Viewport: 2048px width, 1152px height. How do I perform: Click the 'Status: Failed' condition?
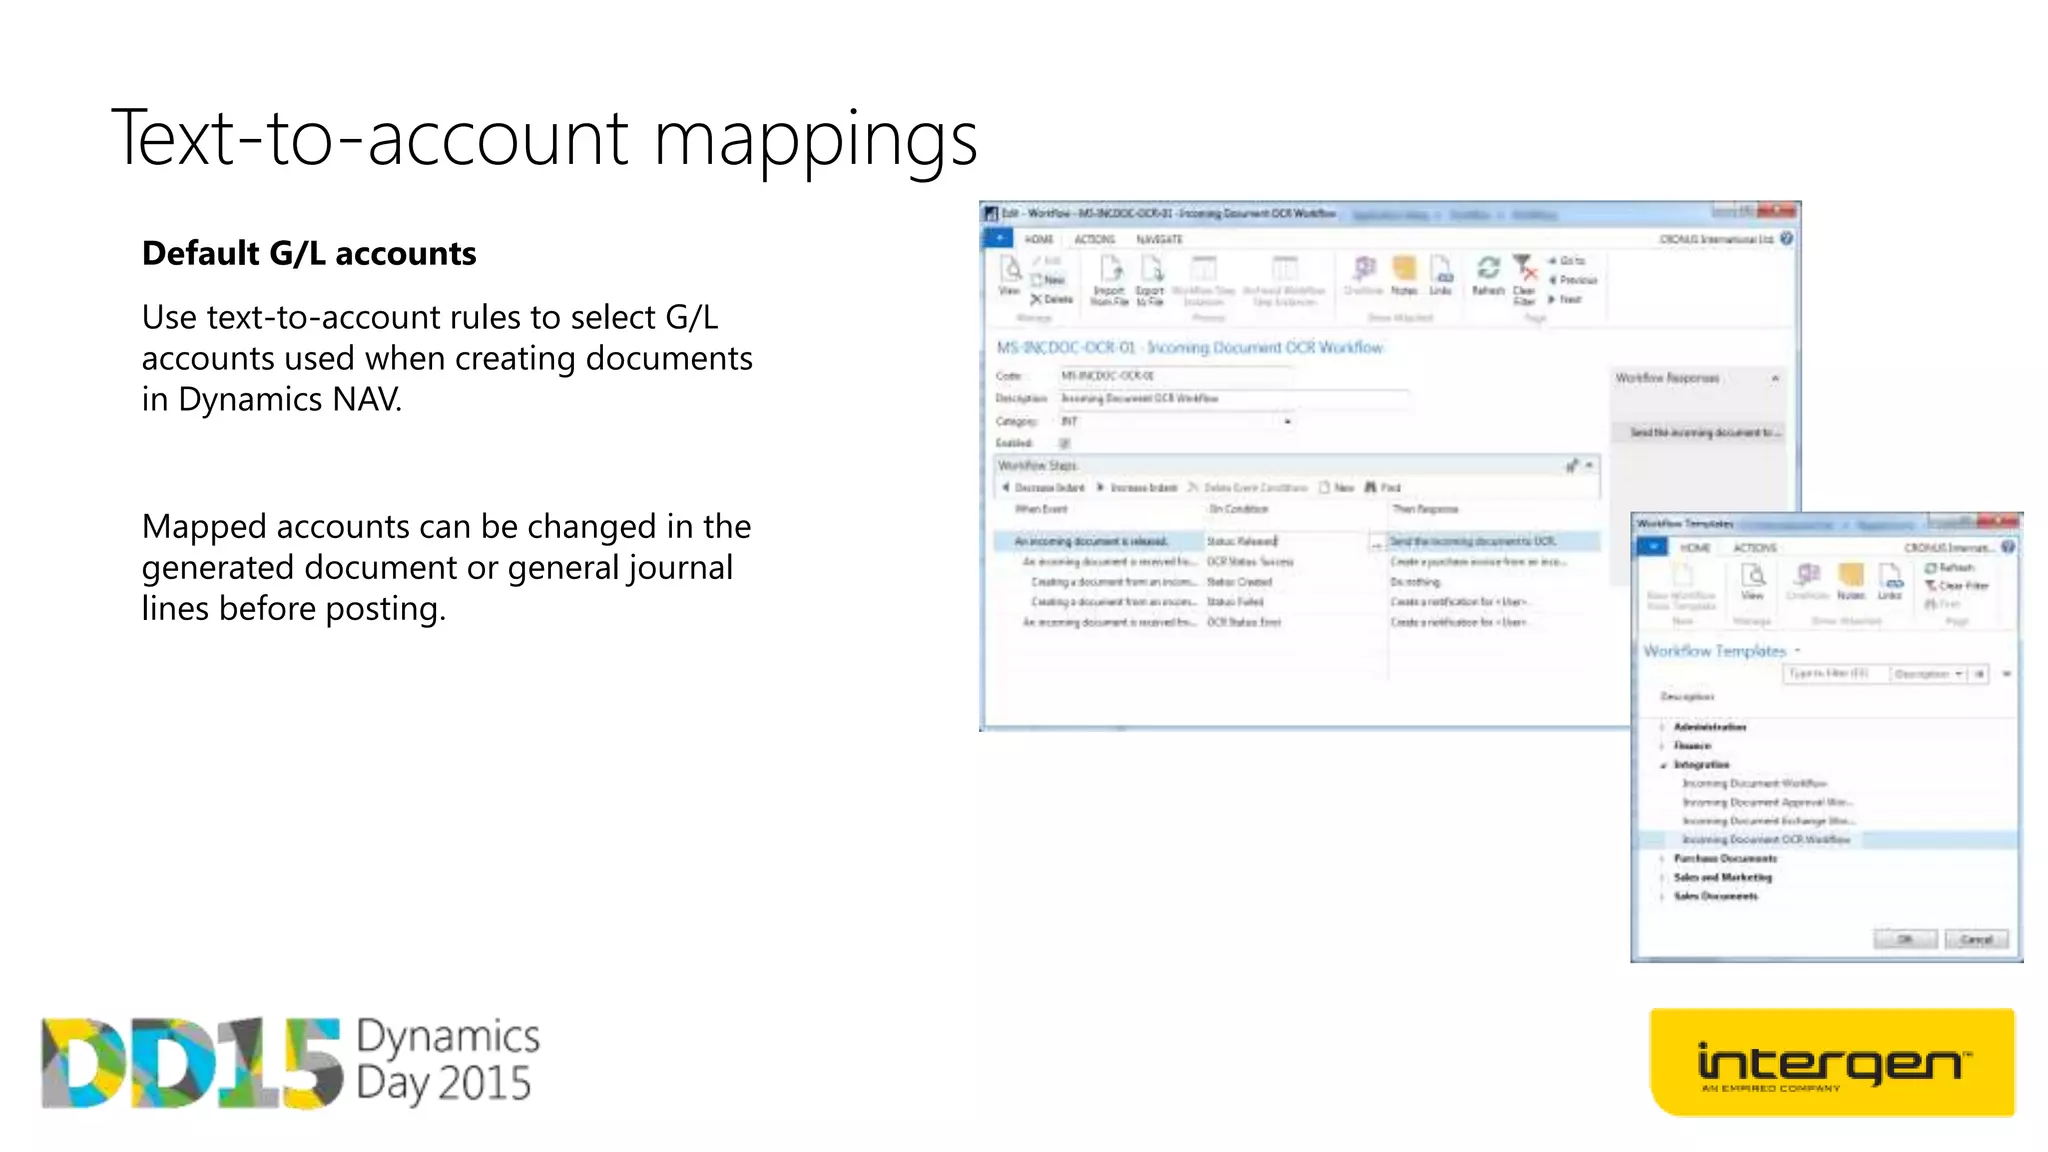1235,602
